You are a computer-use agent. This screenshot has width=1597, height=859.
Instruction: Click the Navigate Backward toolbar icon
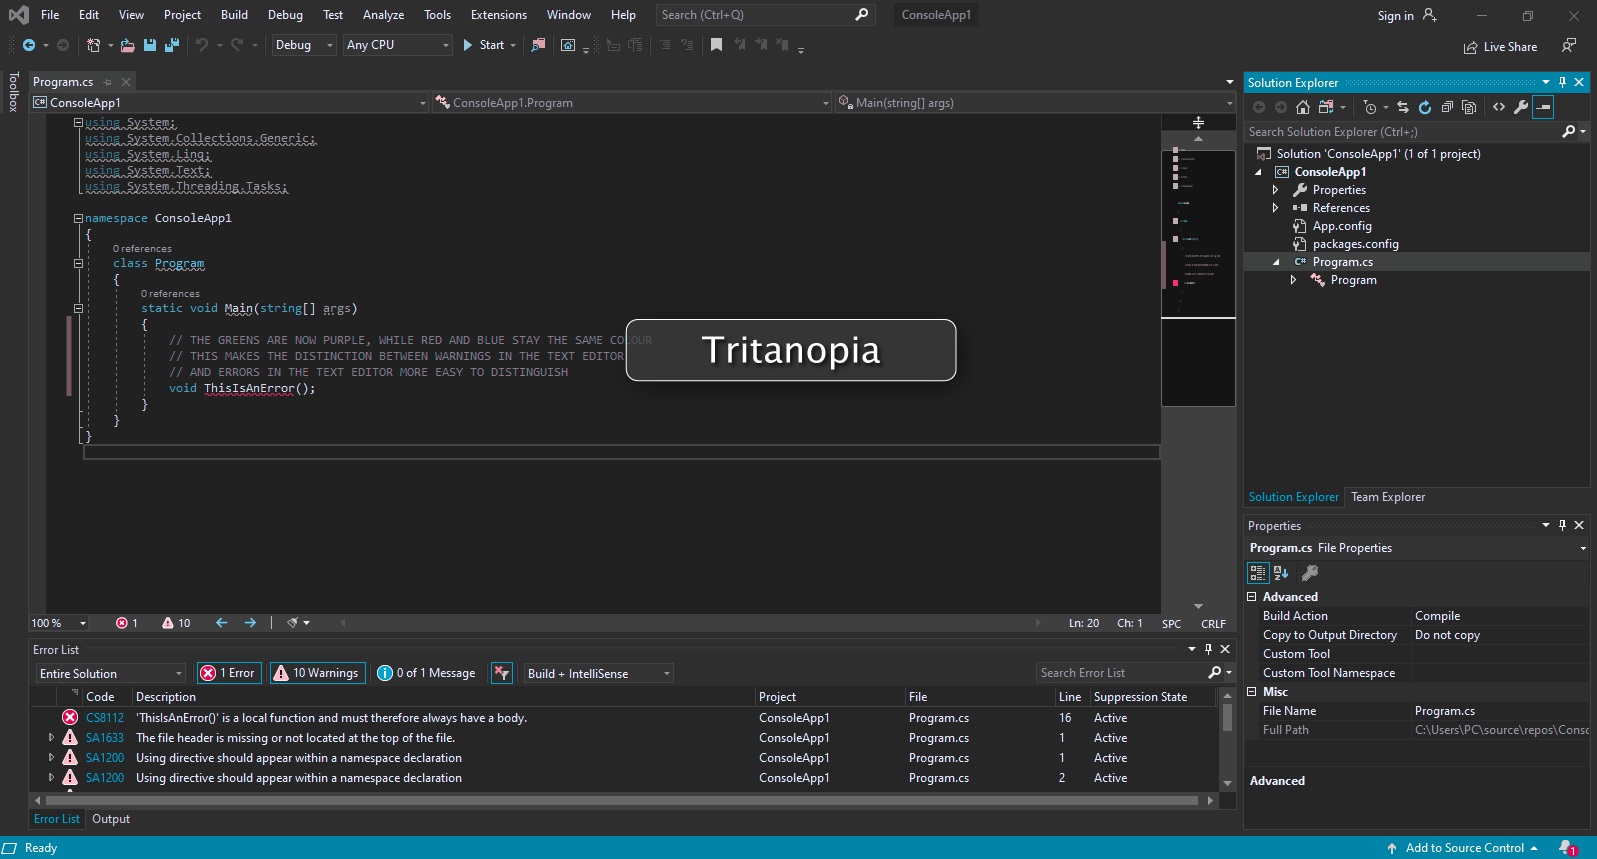[x=29, y=45]
